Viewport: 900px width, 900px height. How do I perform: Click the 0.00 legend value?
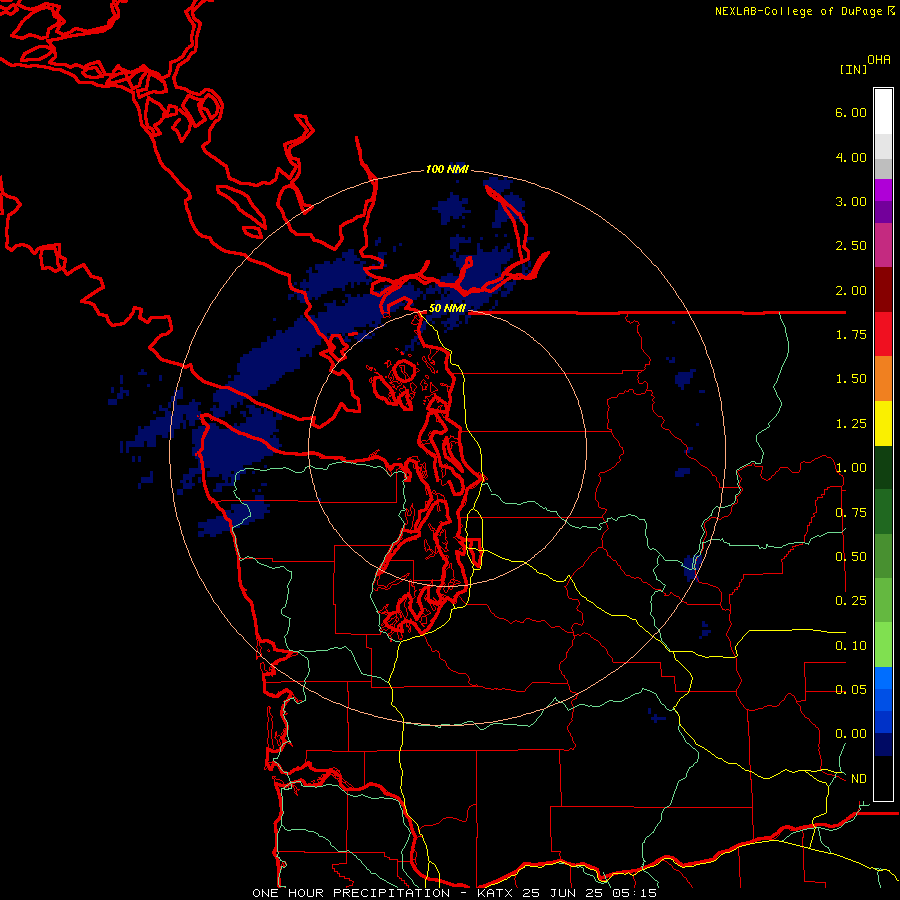(x=851, y=734)
